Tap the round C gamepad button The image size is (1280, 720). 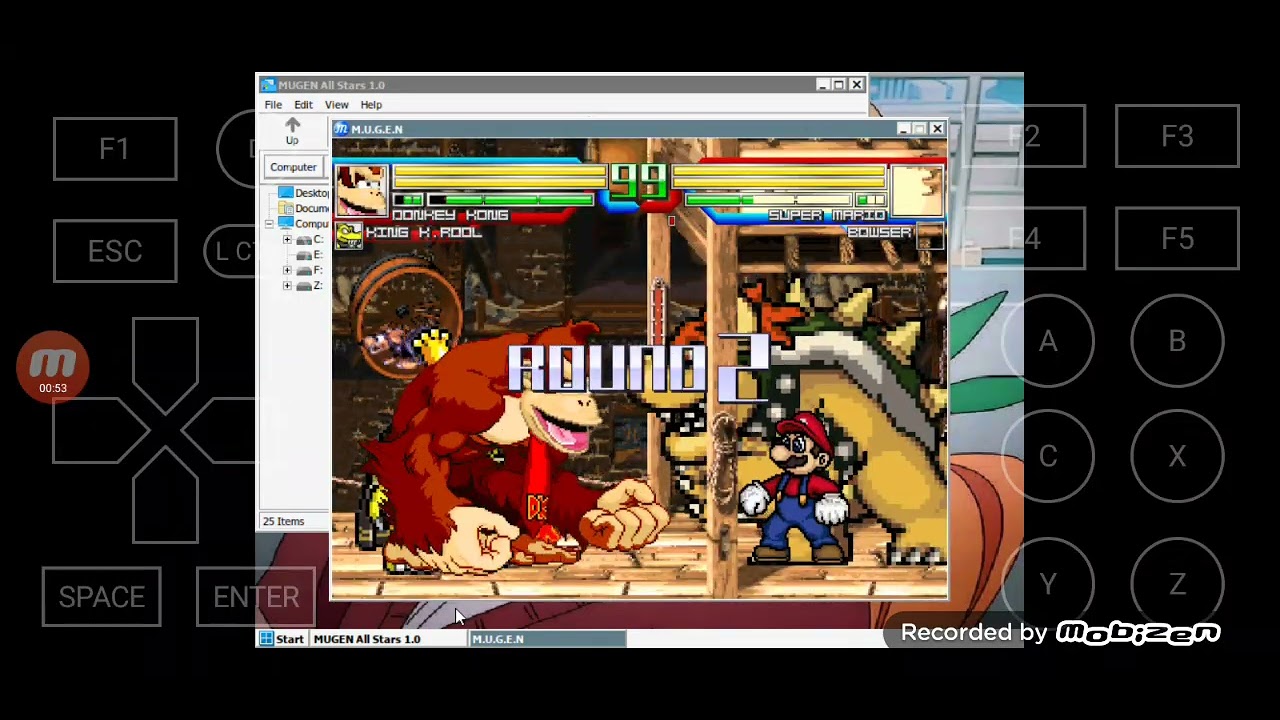pos(1047,456)
